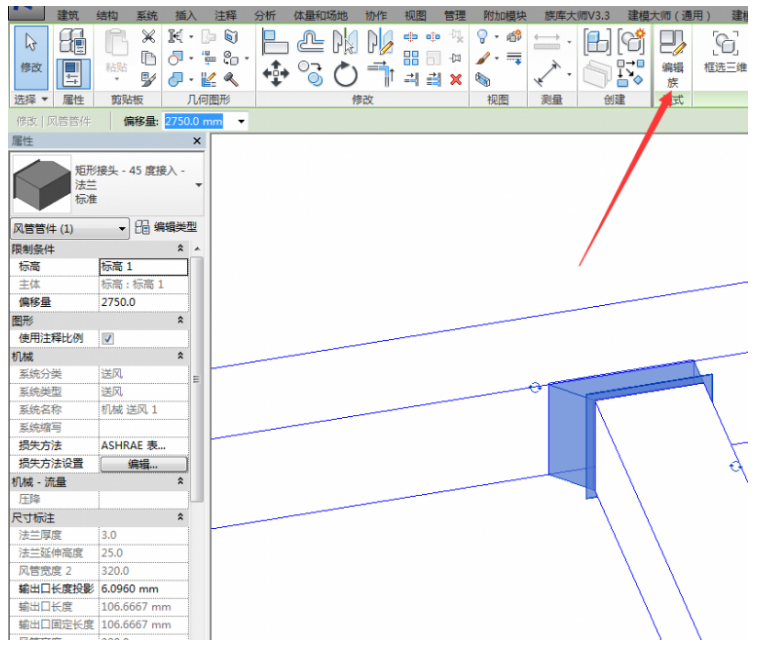Click the Rotate tool icon
765x645 pixels.
[x=346, y=74]
